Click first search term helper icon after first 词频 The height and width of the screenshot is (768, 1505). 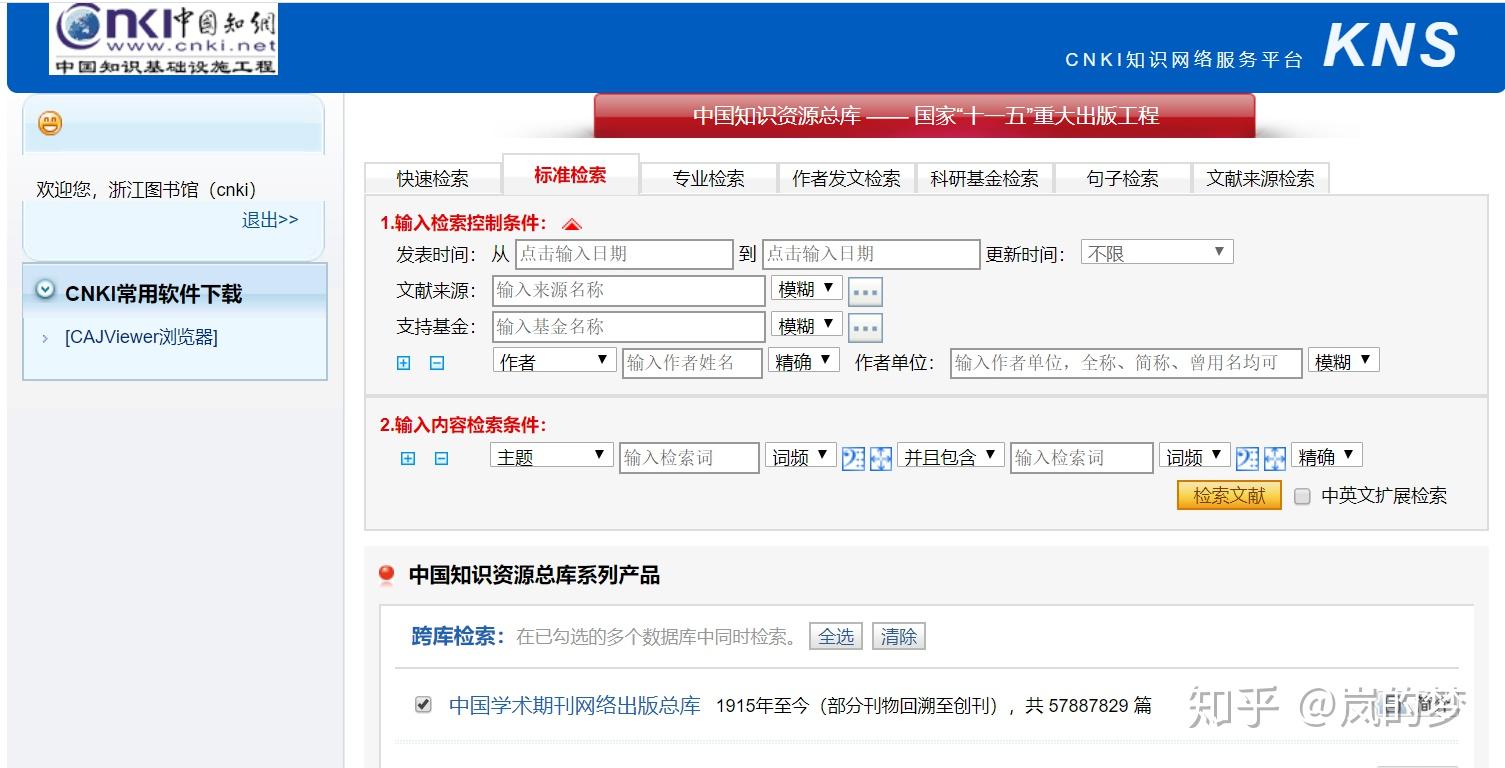[x=853, y=458]
